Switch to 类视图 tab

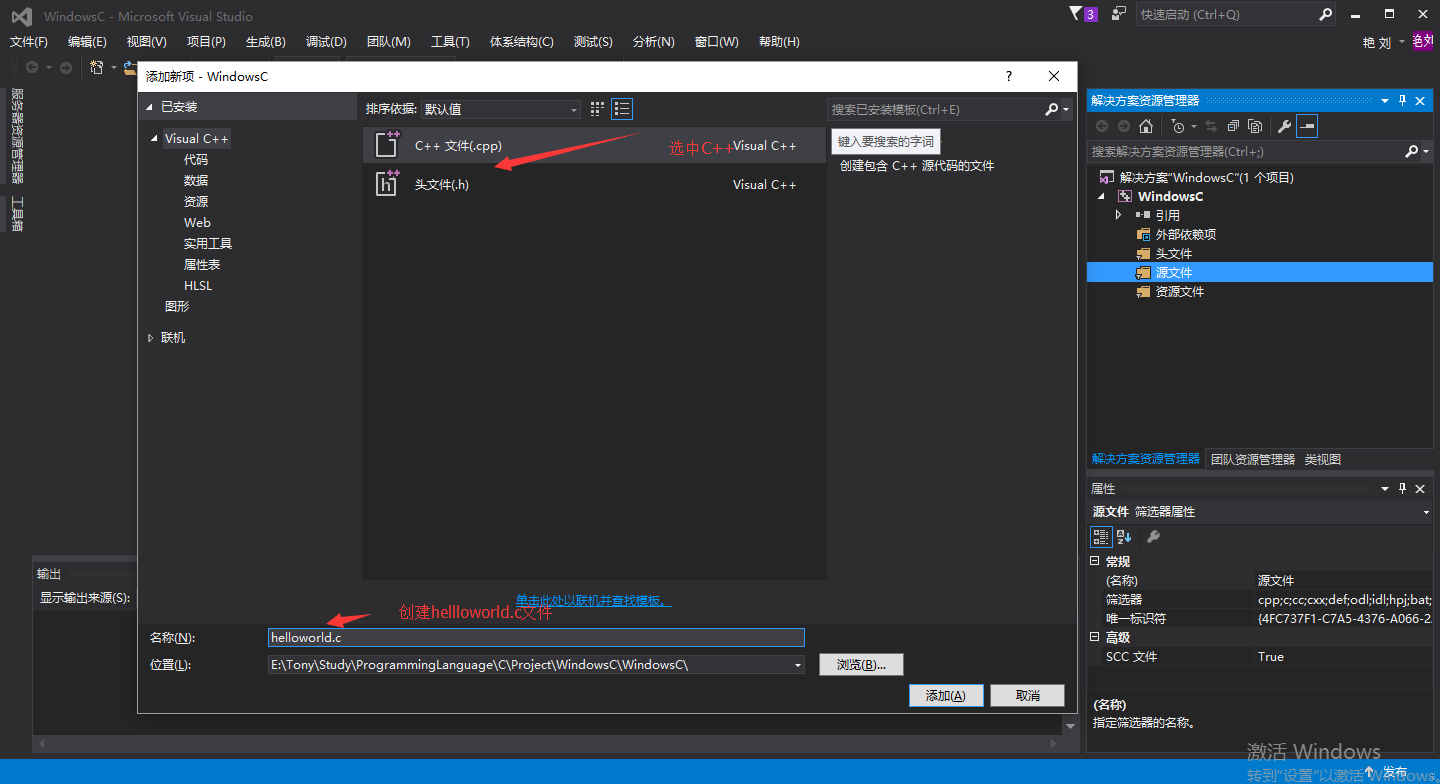pyautogui.click(x=1322, y=459)
